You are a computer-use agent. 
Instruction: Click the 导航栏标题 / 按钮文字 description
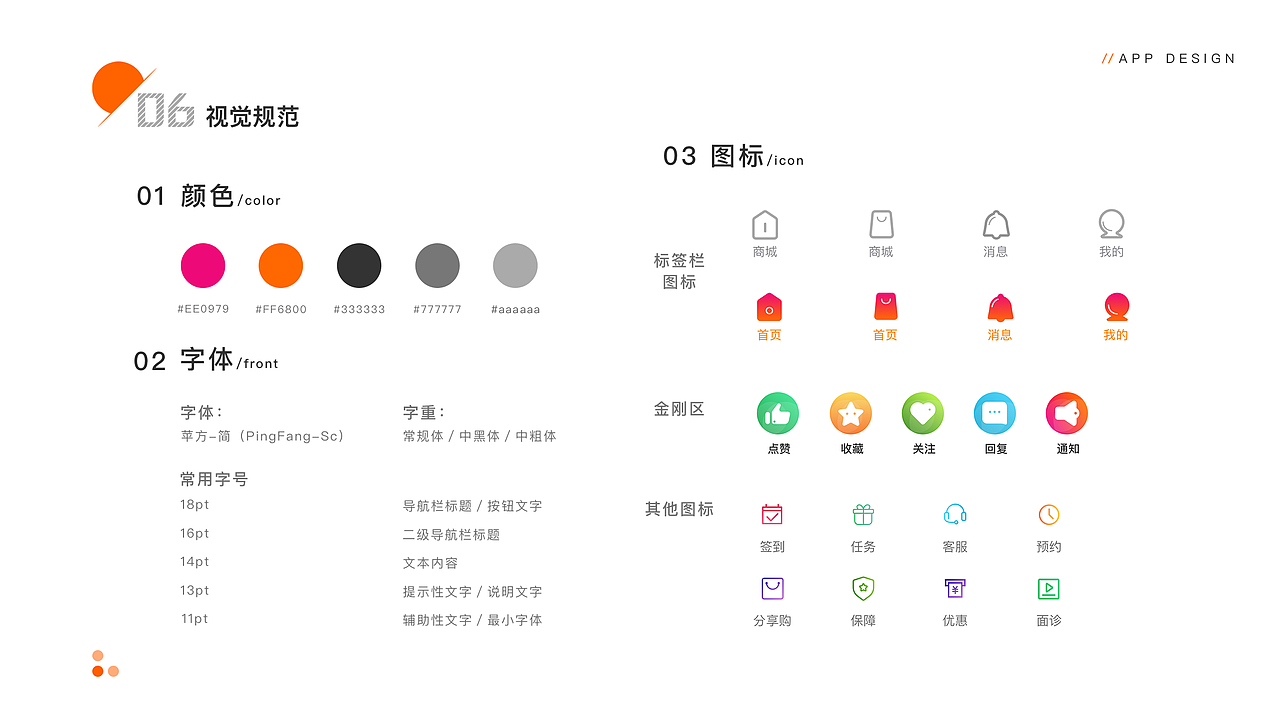(x=472, y=506)
